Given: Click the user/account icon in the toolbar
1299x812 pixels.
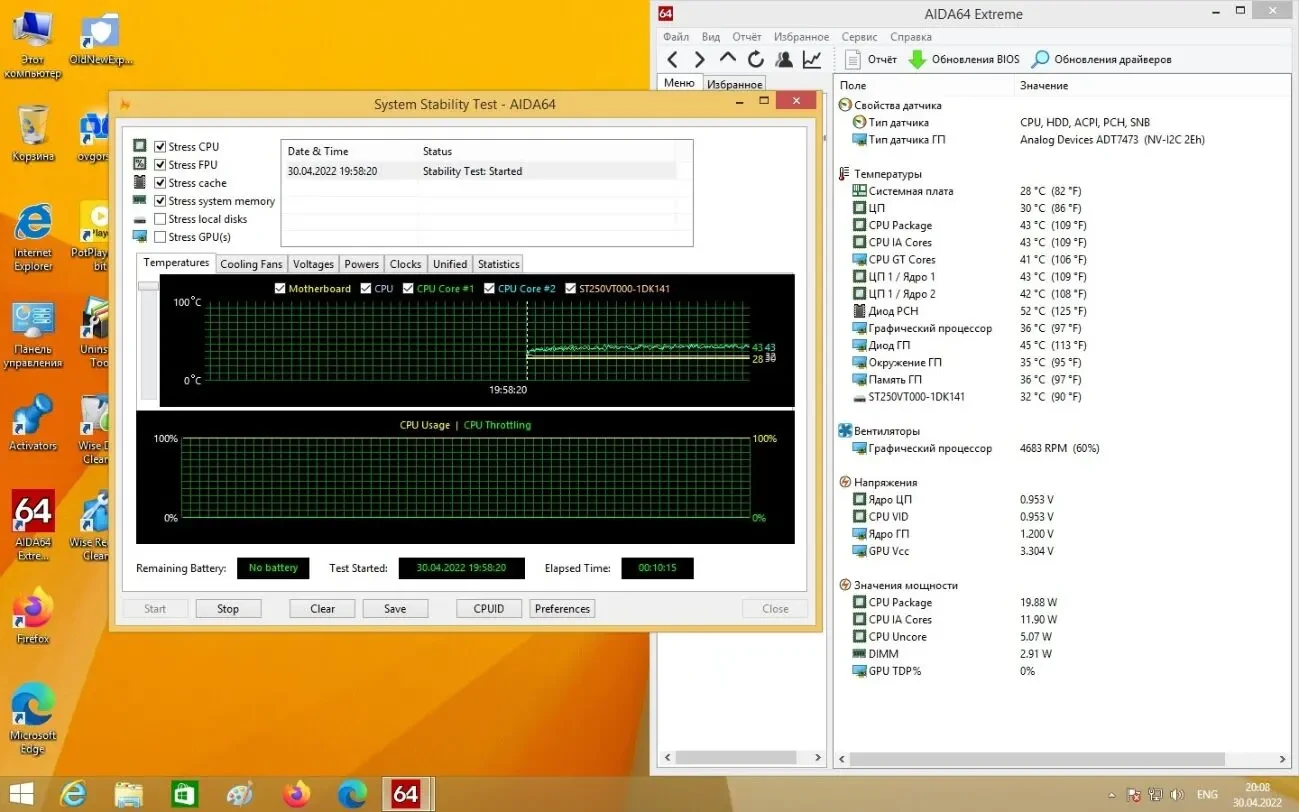Looking at the screenshot, I should [x=784, y=58].
